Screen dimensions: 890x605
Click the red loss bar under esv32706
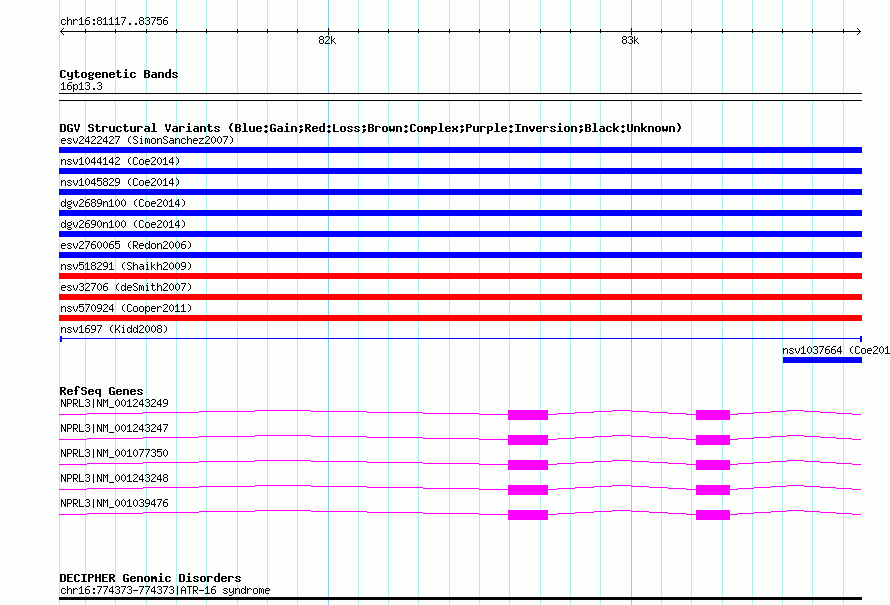tap(460, 297)
